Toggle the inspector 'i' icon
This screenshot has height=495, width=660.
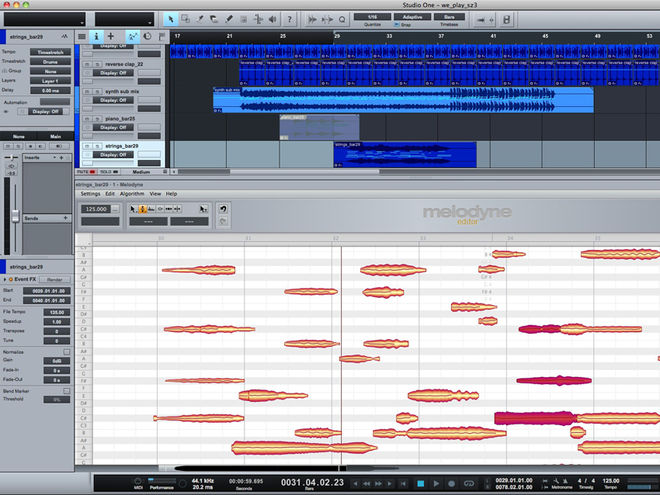96,37
